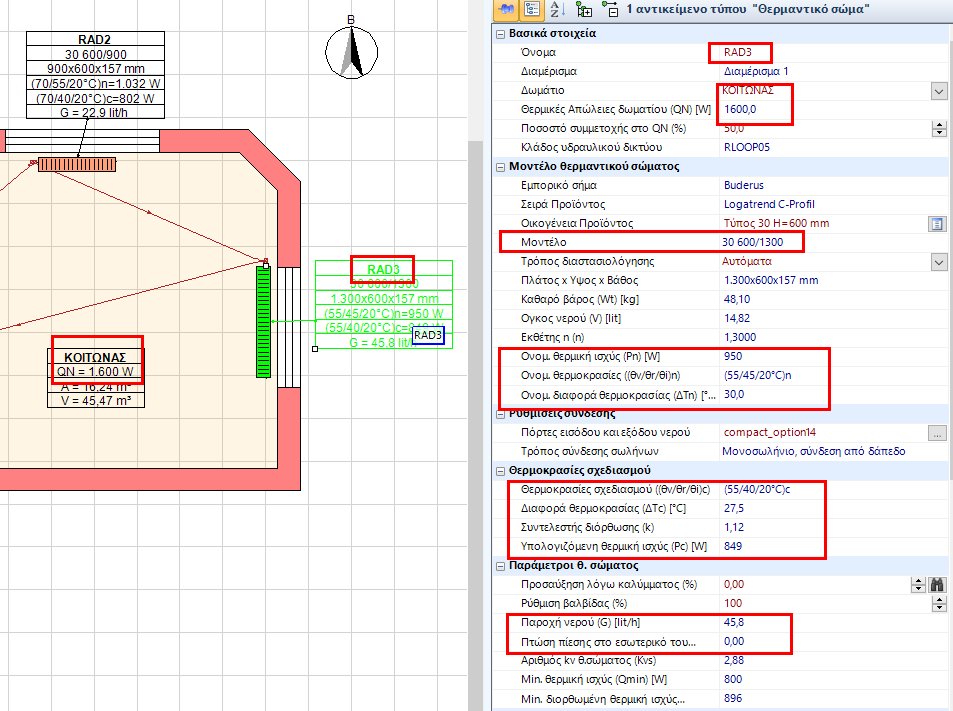The image size is (953, 711).
Task: Click the Αυτόματα sizing mode value
Action: [746, 261]
